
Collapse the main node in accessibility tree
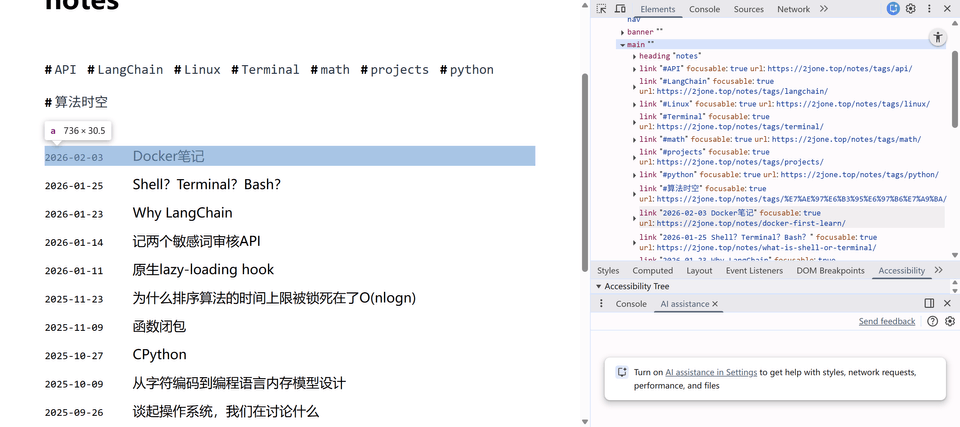point(622,45)
